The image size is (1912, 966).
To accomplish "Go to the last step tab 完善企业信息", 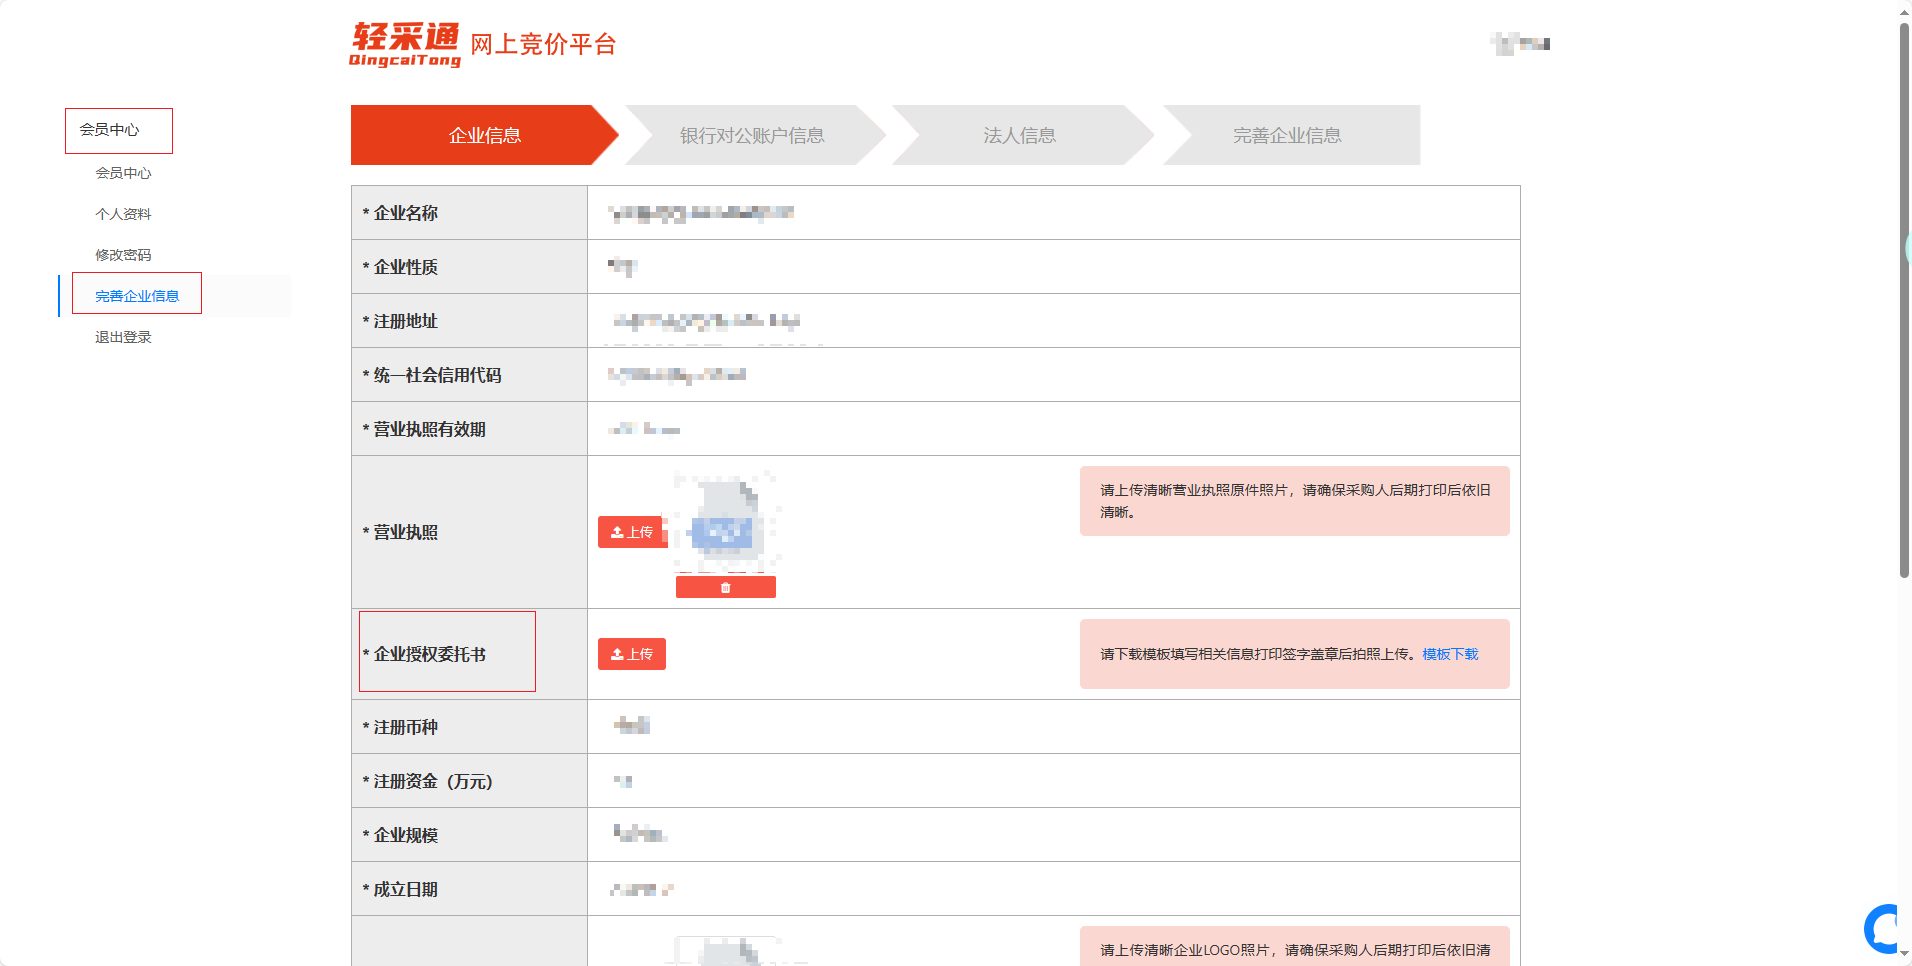I will click(1287, 135).
